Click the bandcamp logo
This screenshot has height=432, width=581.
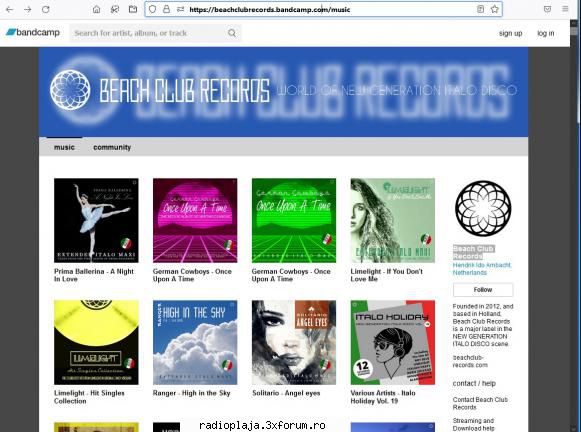pos(33,33)
